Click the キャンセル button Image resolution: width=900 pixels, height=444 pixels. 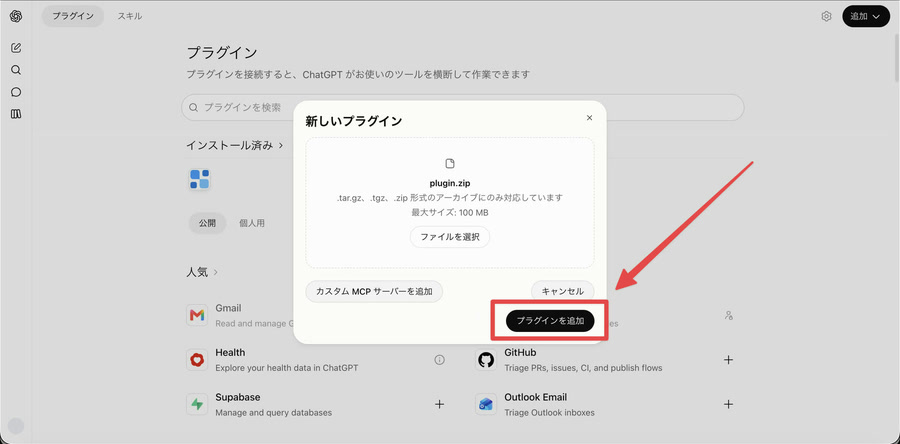click(x=562, y=291)
